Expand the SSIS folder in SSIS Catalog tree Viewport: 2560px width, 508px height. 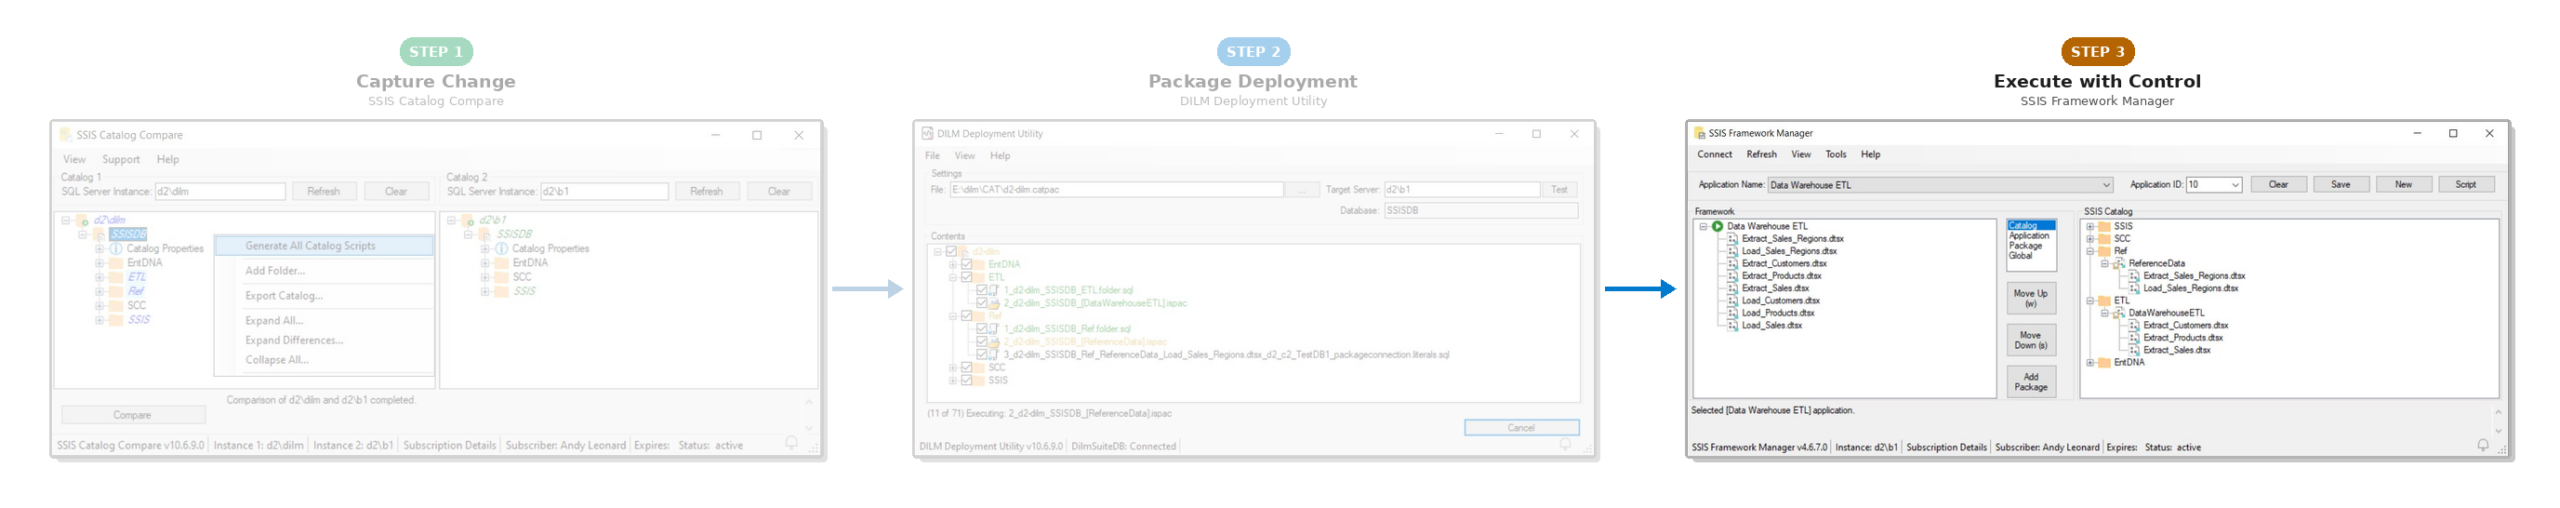[x=2089, y=227]
